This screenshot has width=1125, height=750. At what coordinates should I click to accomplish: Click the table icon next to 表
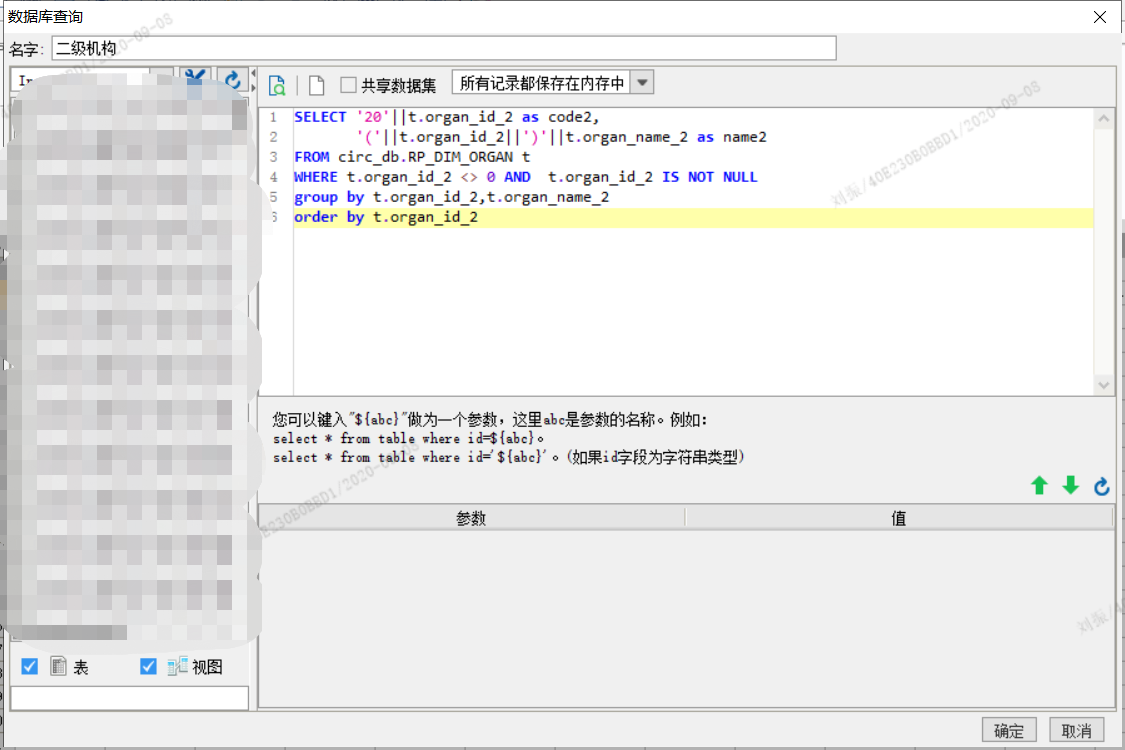pyautogui.click(x=58, y=666)
